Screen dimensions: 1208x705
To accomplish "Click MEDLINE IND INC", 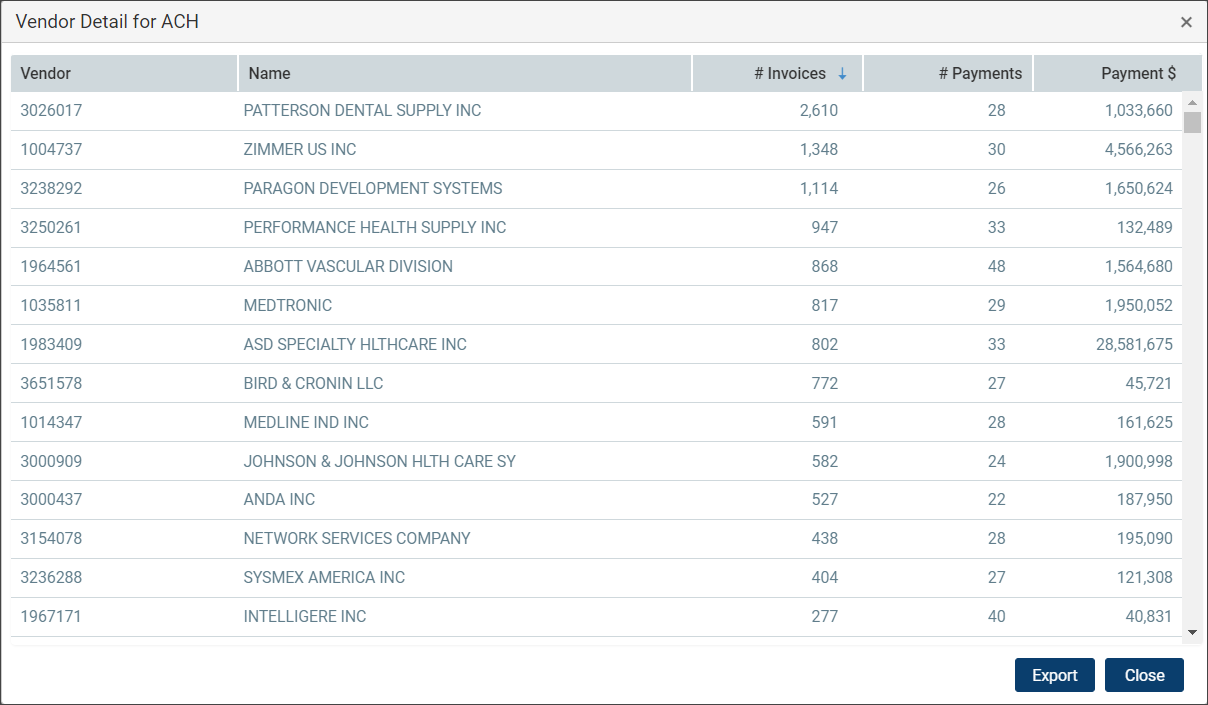I will coord(306,422).
